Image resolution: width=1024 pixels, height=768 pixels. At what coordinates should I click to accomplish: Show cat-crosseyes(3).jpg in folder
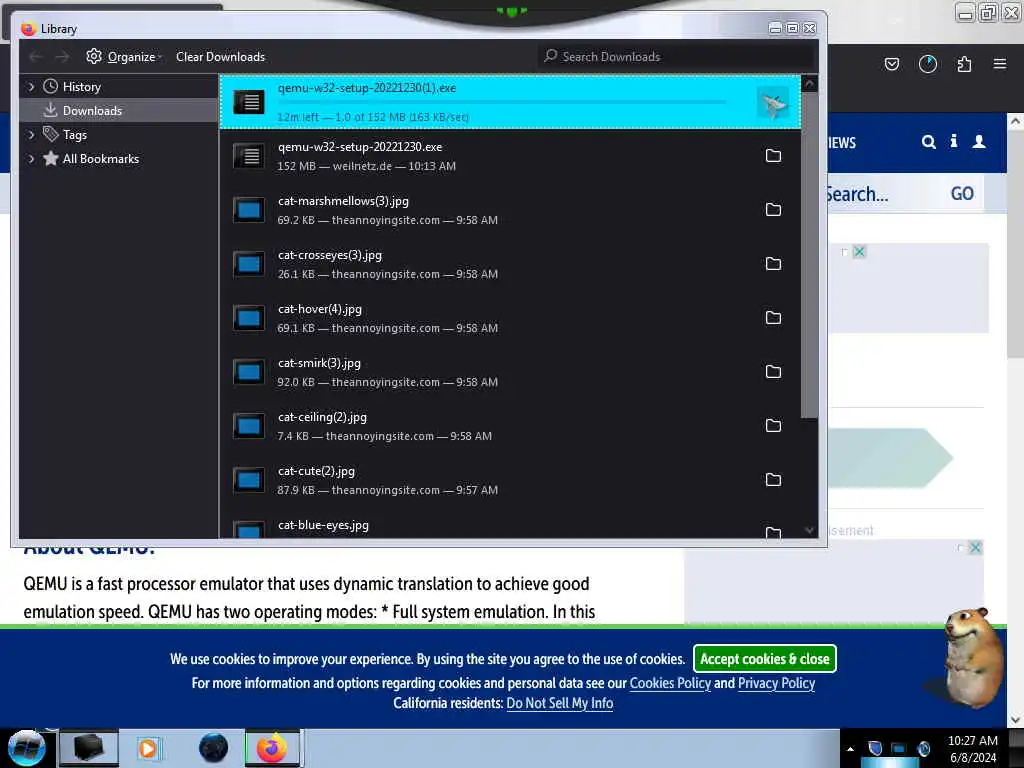(773, 264)
